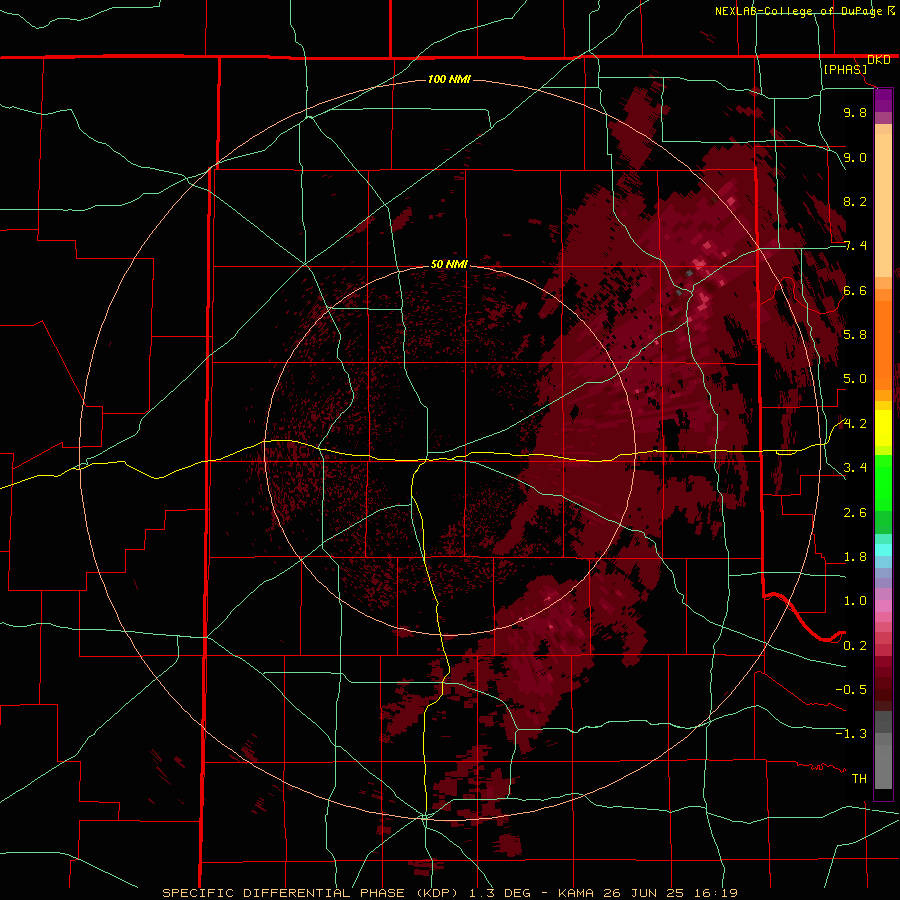Click the 9.0 value on the color scale
This screenshot has width=900, height=900.
(855, 157)
